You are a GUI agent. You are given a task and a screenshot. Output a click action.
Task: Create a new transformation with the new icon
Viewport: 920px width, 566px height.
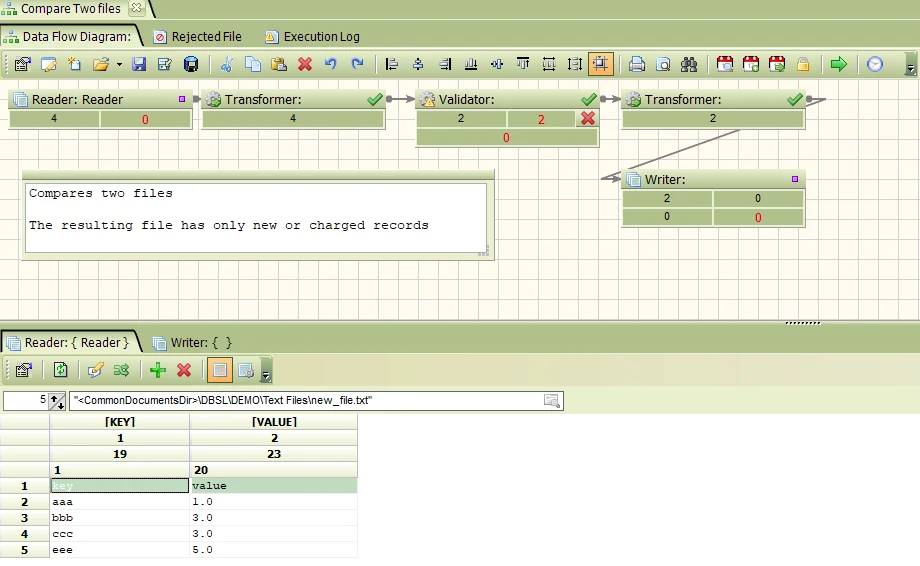(x=75, y=64)
